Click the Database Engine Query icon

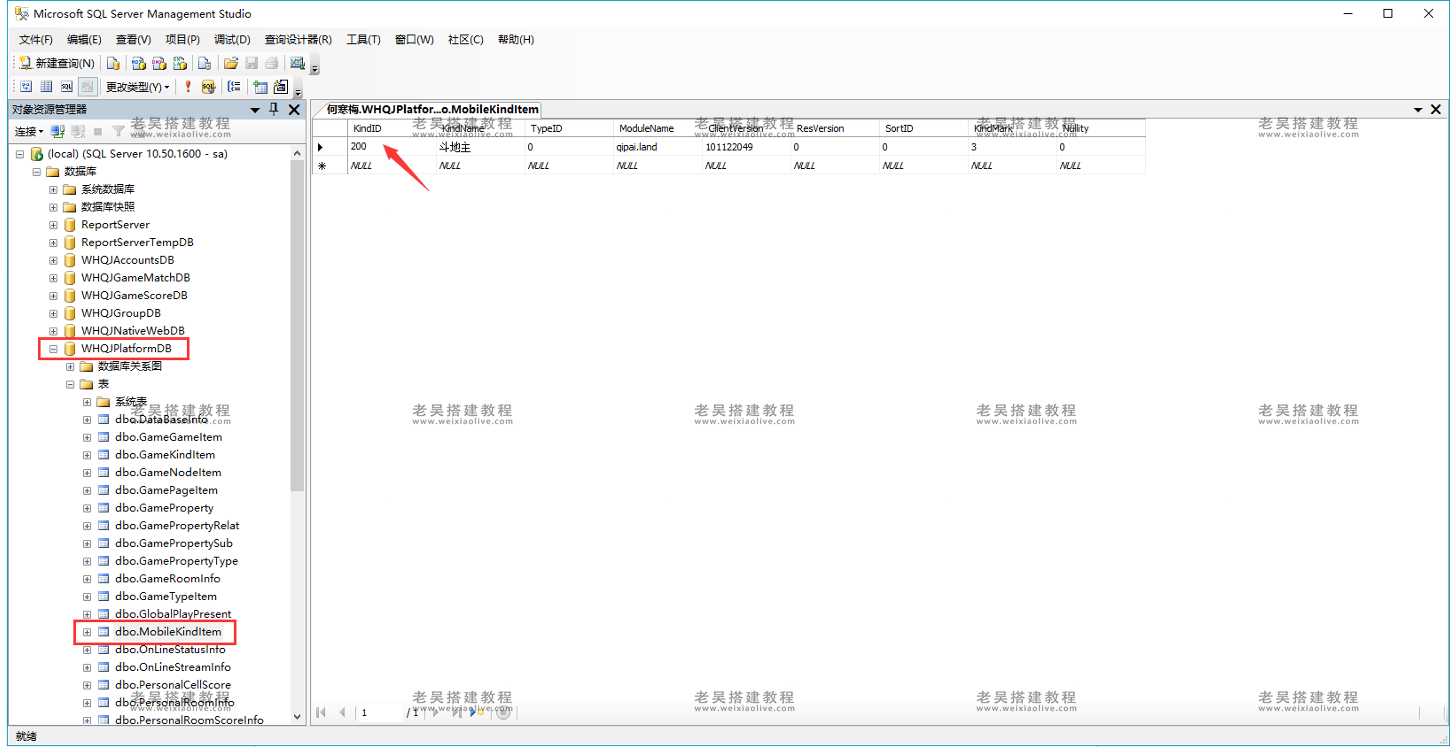(113, 63)
